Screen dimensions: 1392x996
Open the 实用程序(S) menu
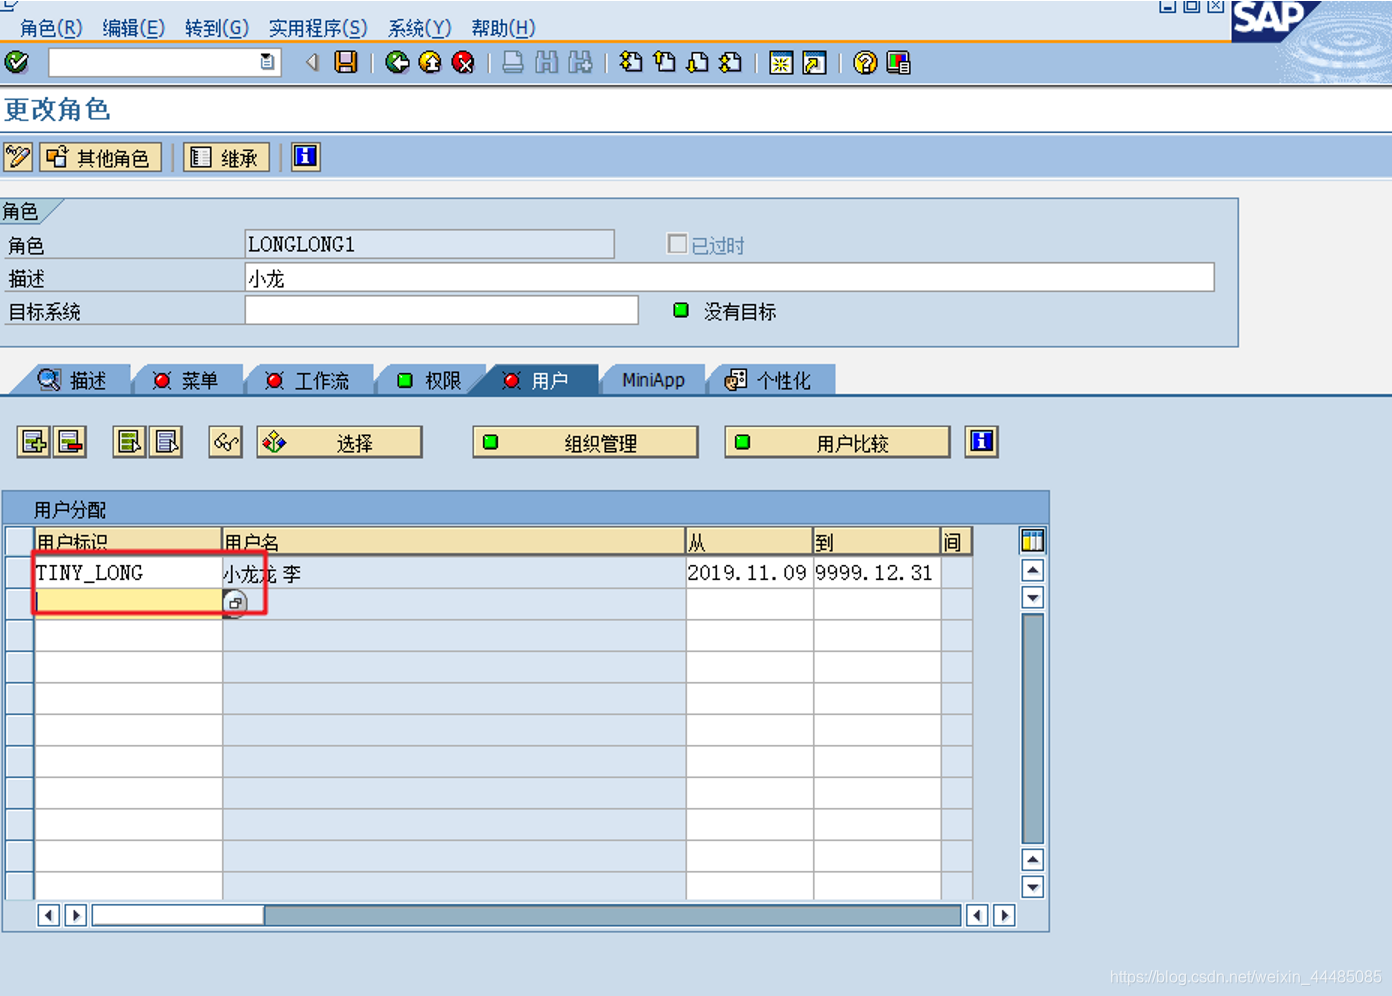coord(318,28)
